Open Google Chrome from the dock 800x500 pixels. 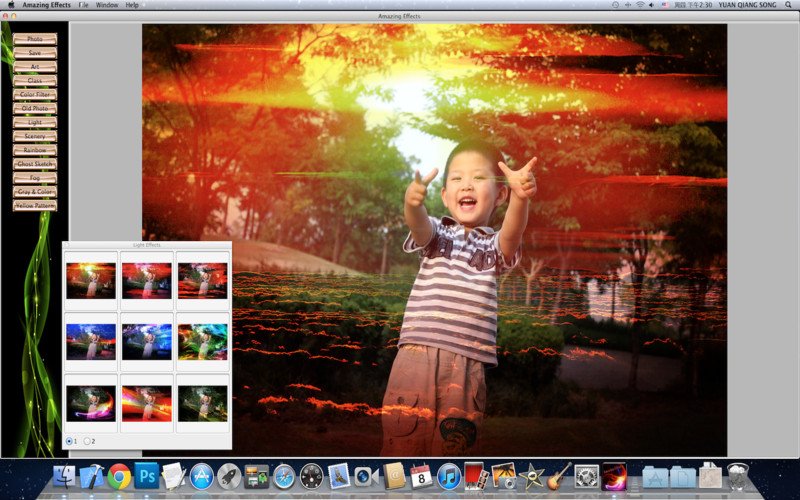tap(120, 477)
